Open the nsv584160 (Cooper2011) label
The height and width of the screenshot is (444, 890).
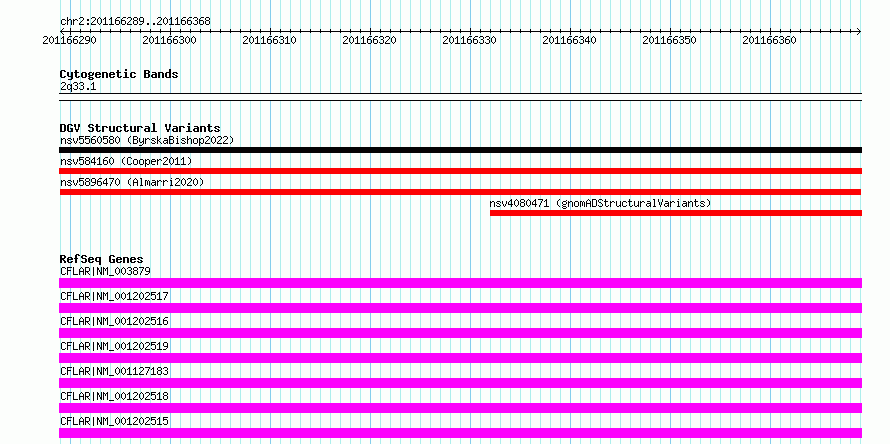point(126,161)
